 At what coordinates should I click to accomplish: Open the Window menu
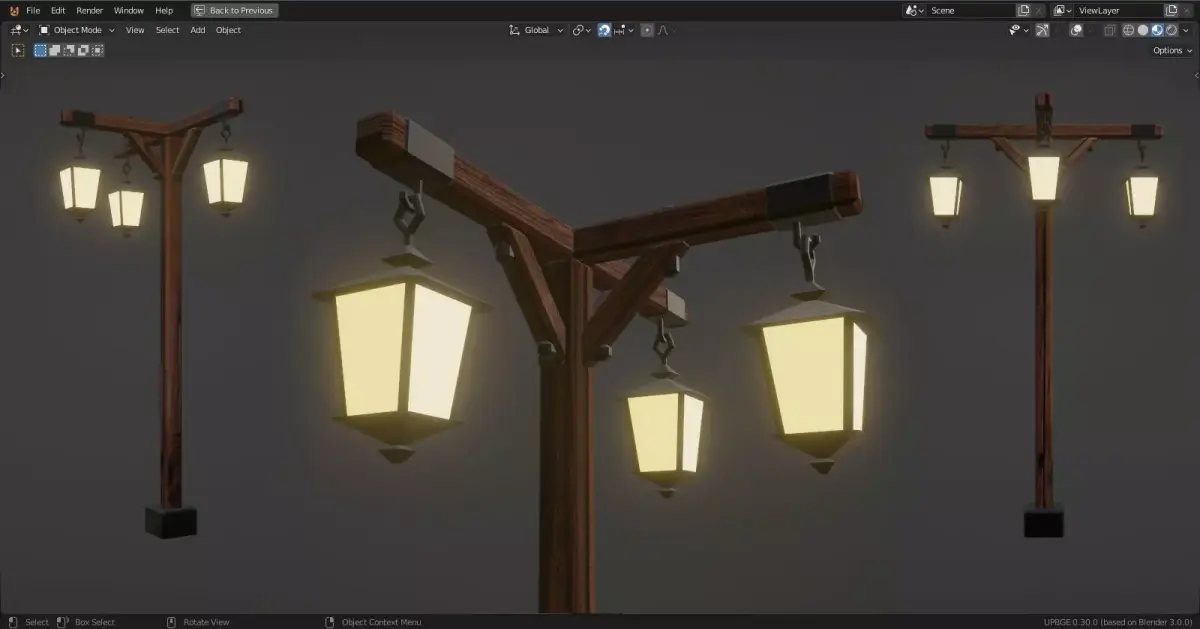129,10
